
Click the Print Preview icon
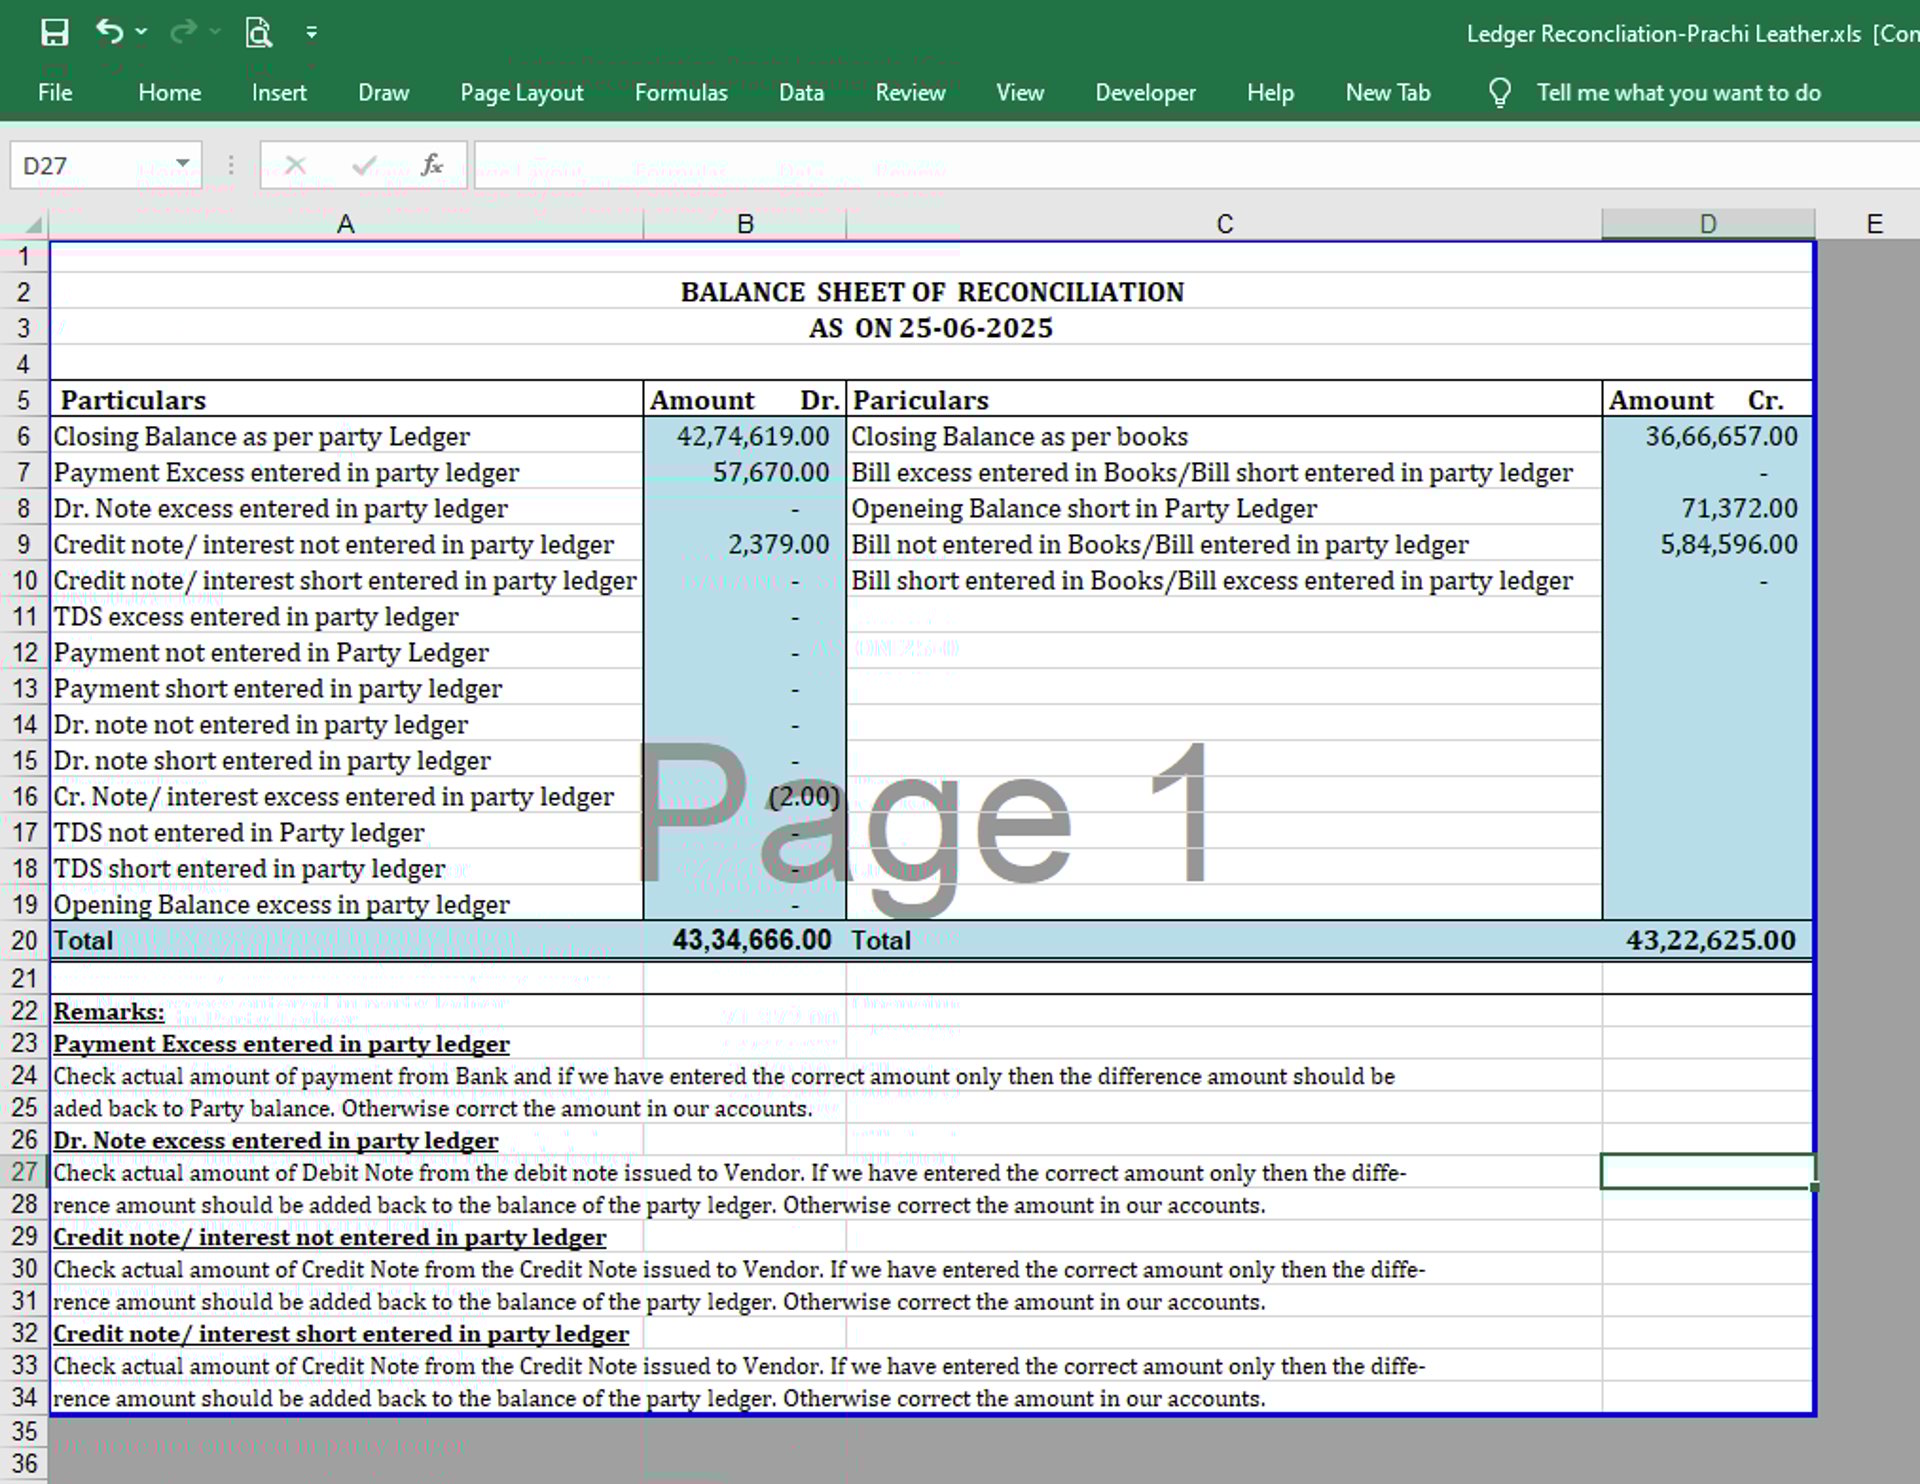pos(258,33)
